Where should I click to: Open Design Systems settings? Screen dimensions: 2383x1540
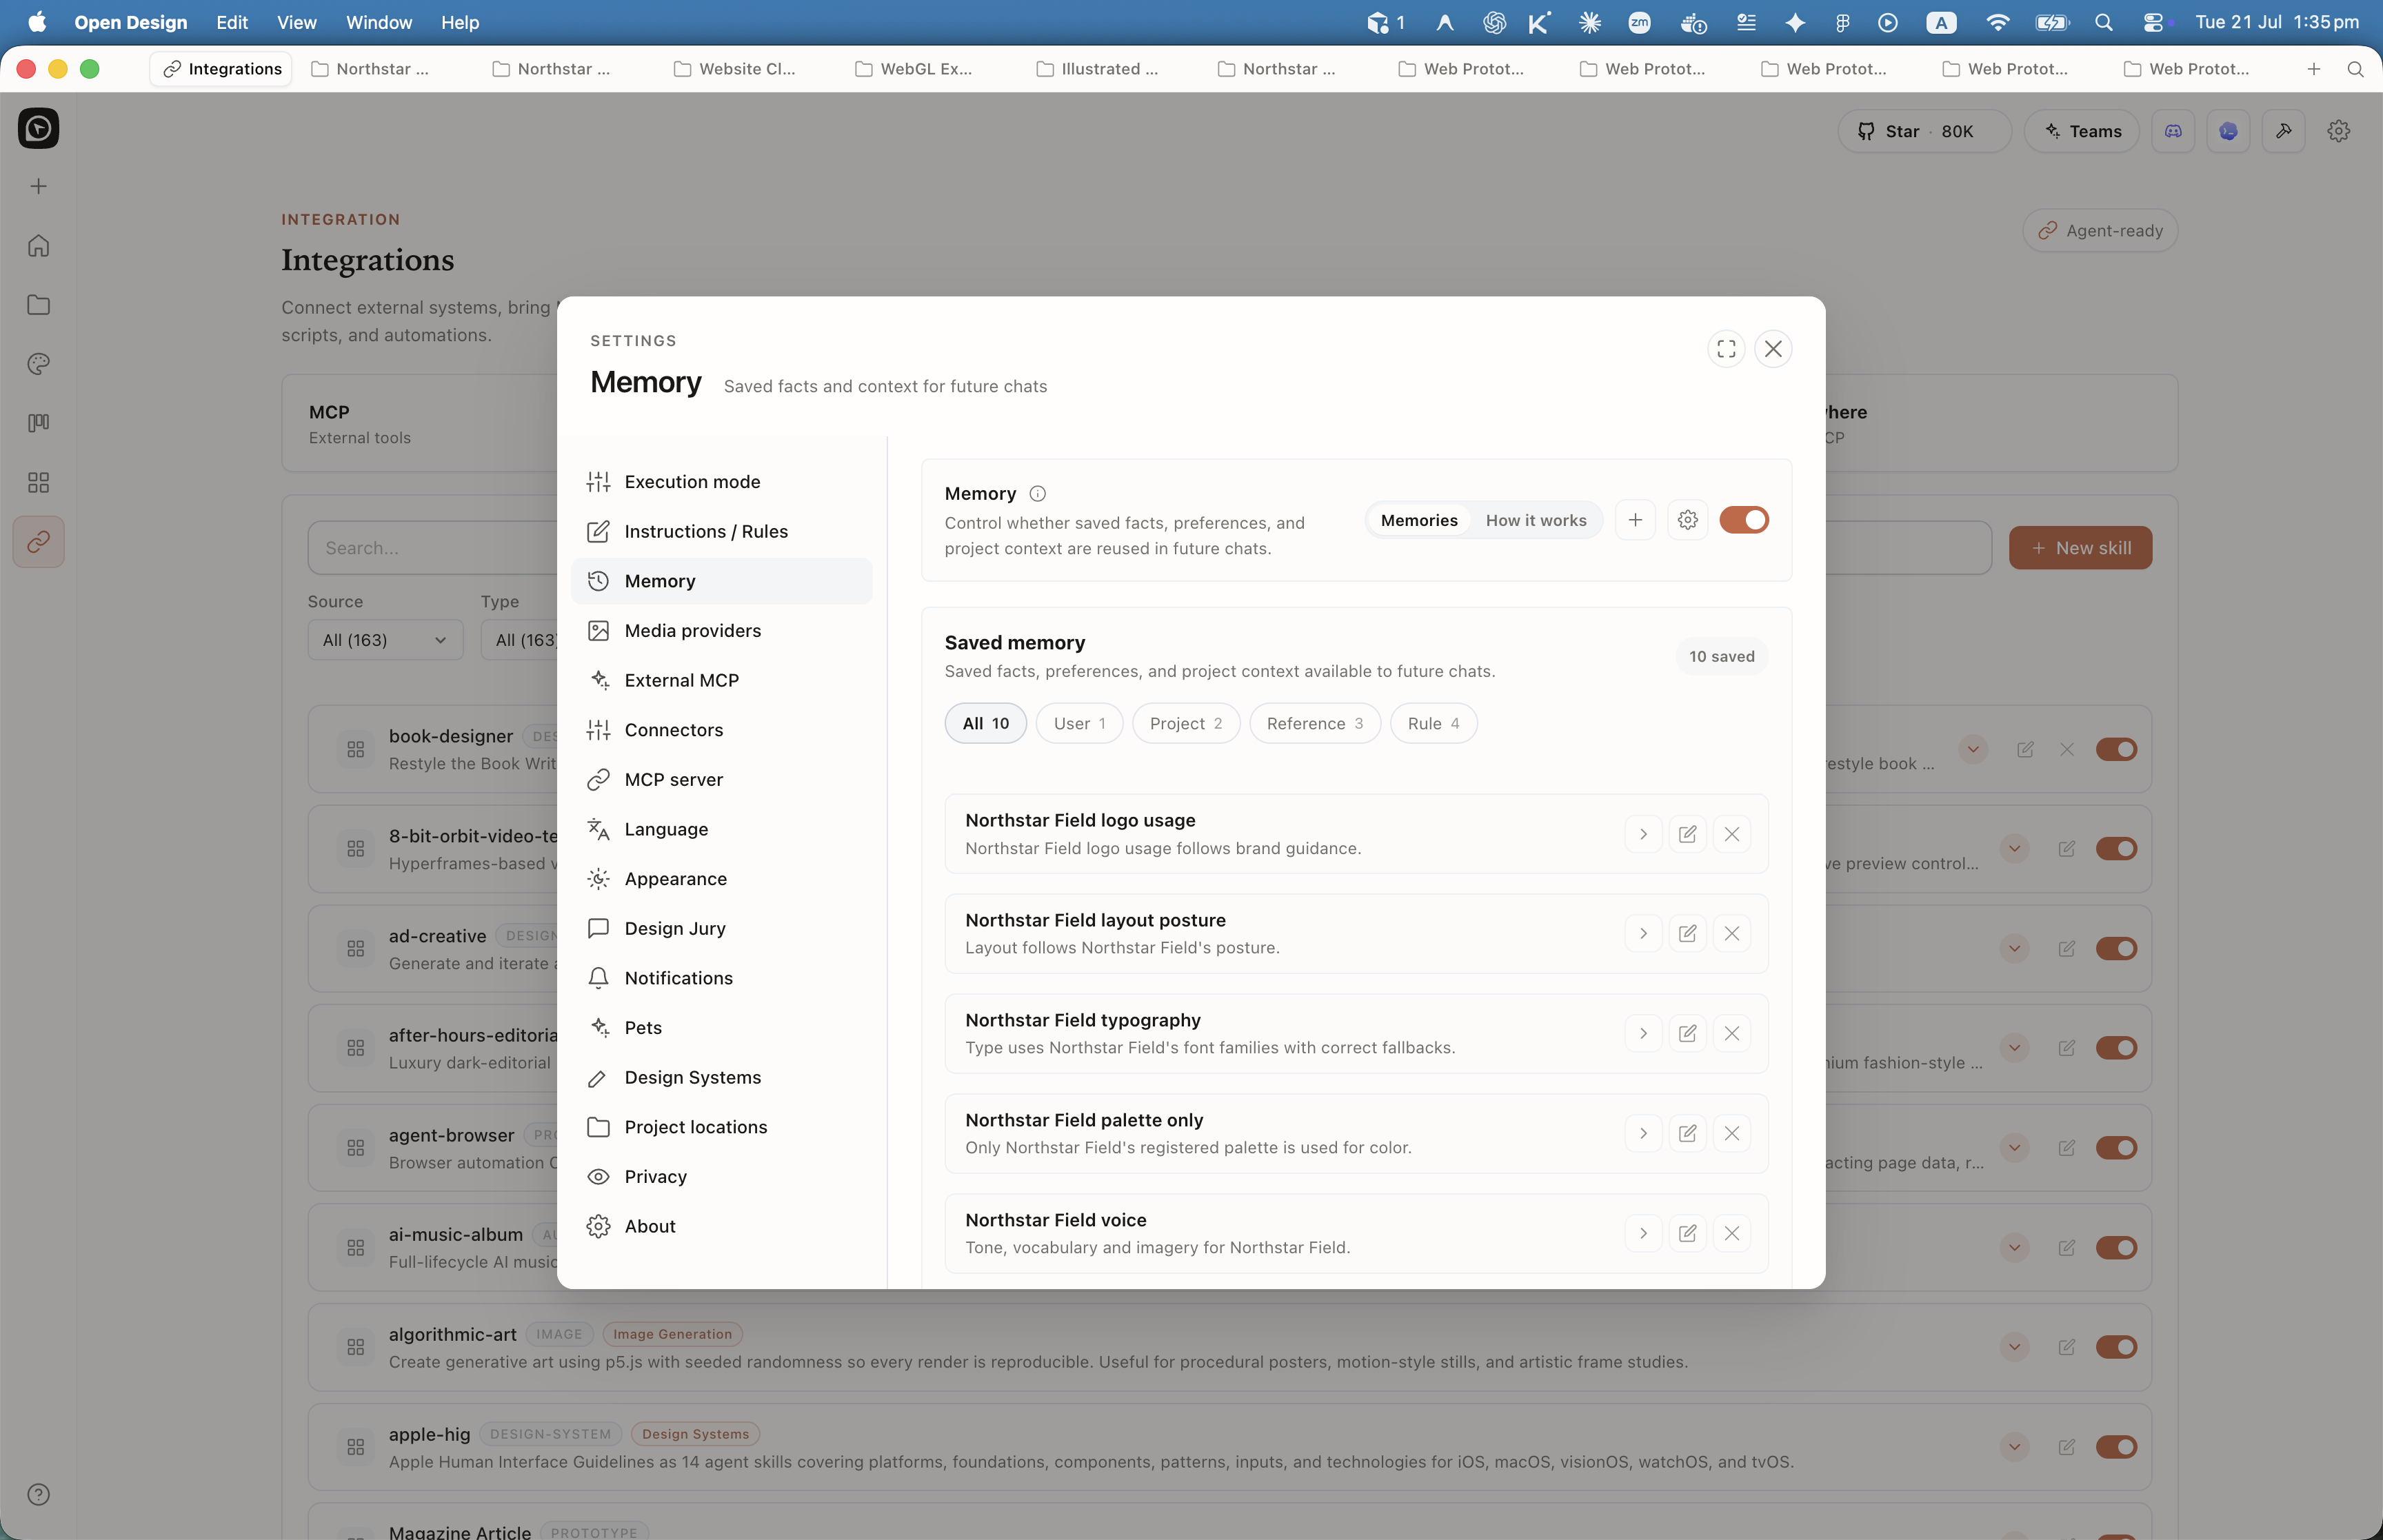pos(721,1078)
